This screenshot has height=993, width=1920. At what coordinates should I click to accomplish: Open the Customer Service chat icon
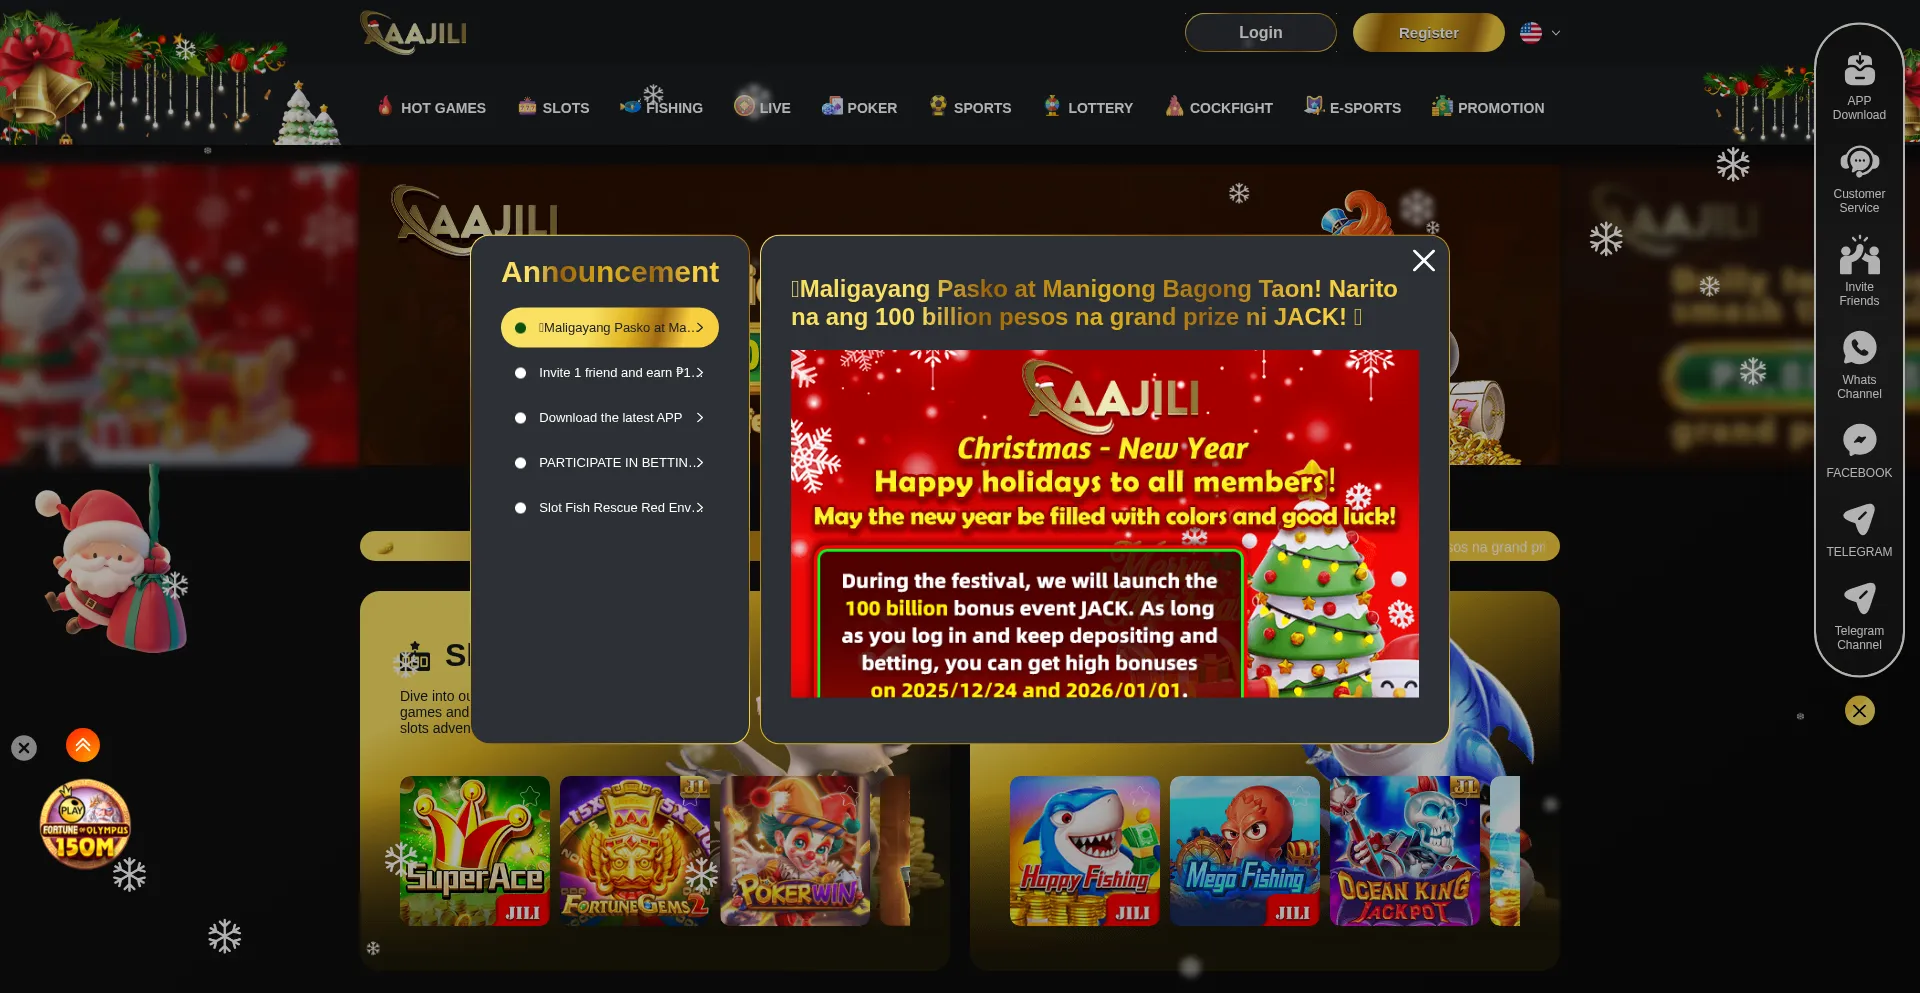(x=1859, y=162)
